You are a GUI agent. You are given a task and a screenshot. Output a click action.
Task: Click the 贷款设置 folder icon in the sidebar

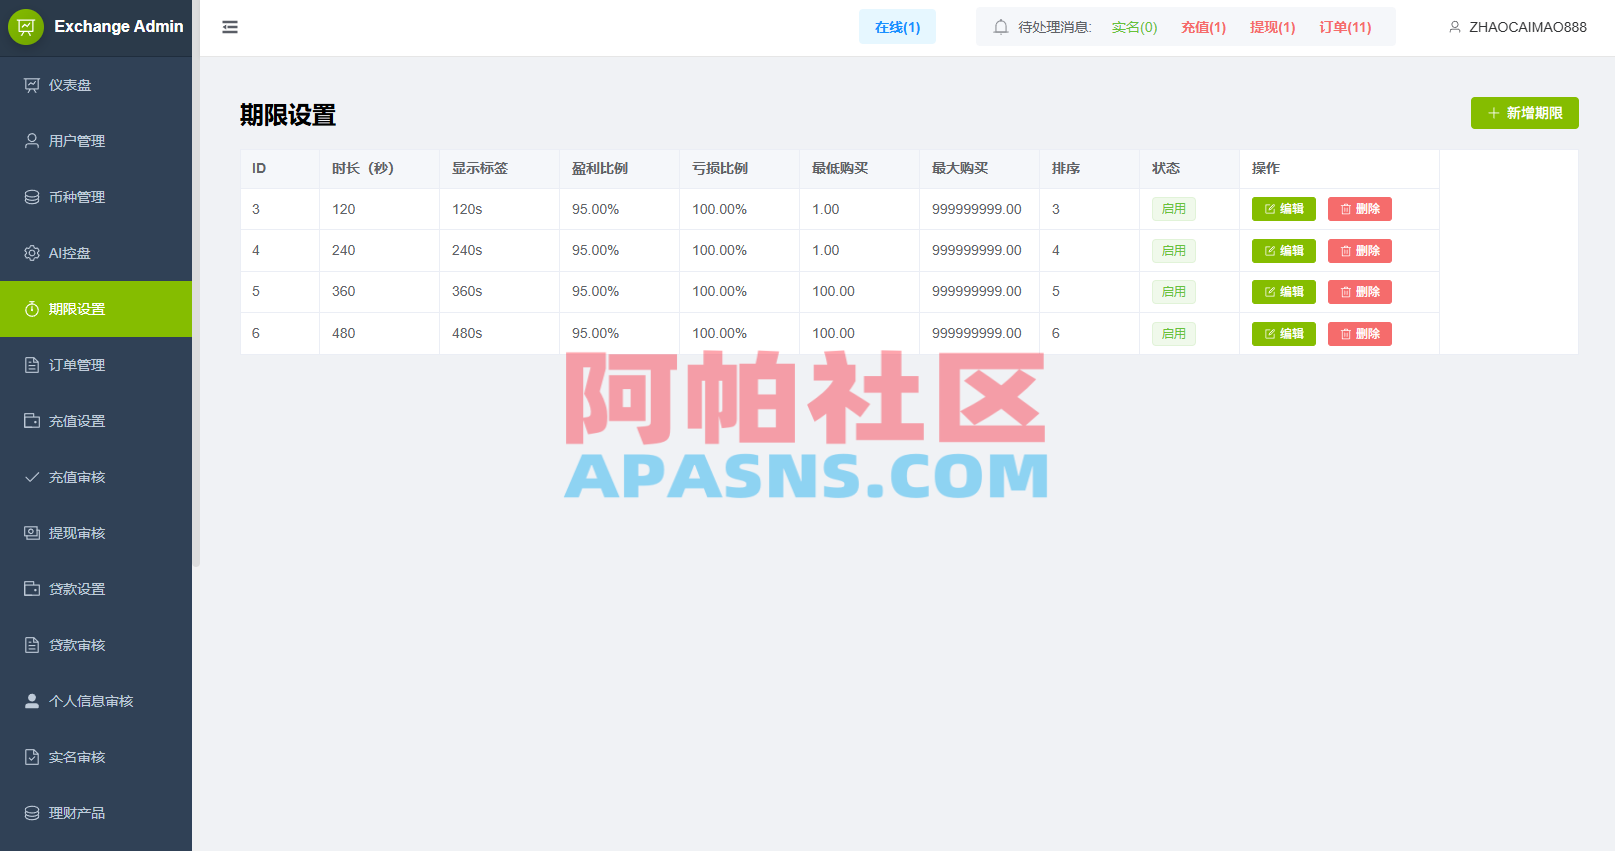coord(32,589)
